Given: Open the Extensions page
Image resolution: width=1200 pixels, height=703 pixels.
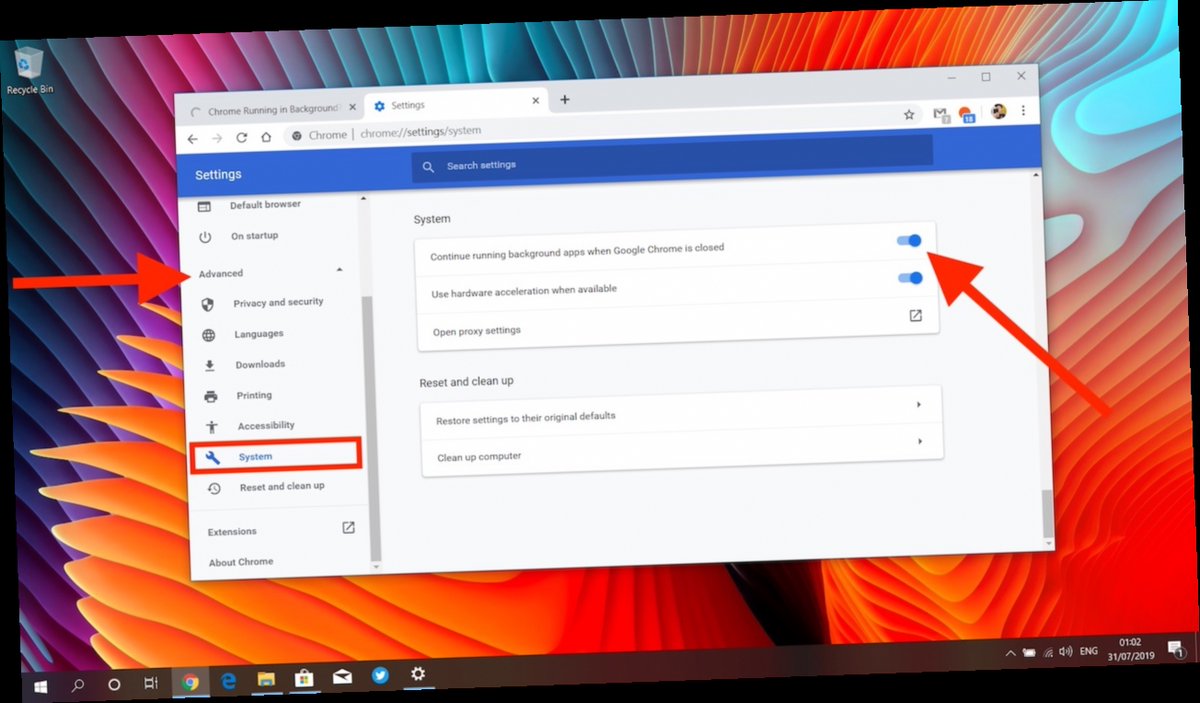Looking at the screenshot, I should point(232,531).
